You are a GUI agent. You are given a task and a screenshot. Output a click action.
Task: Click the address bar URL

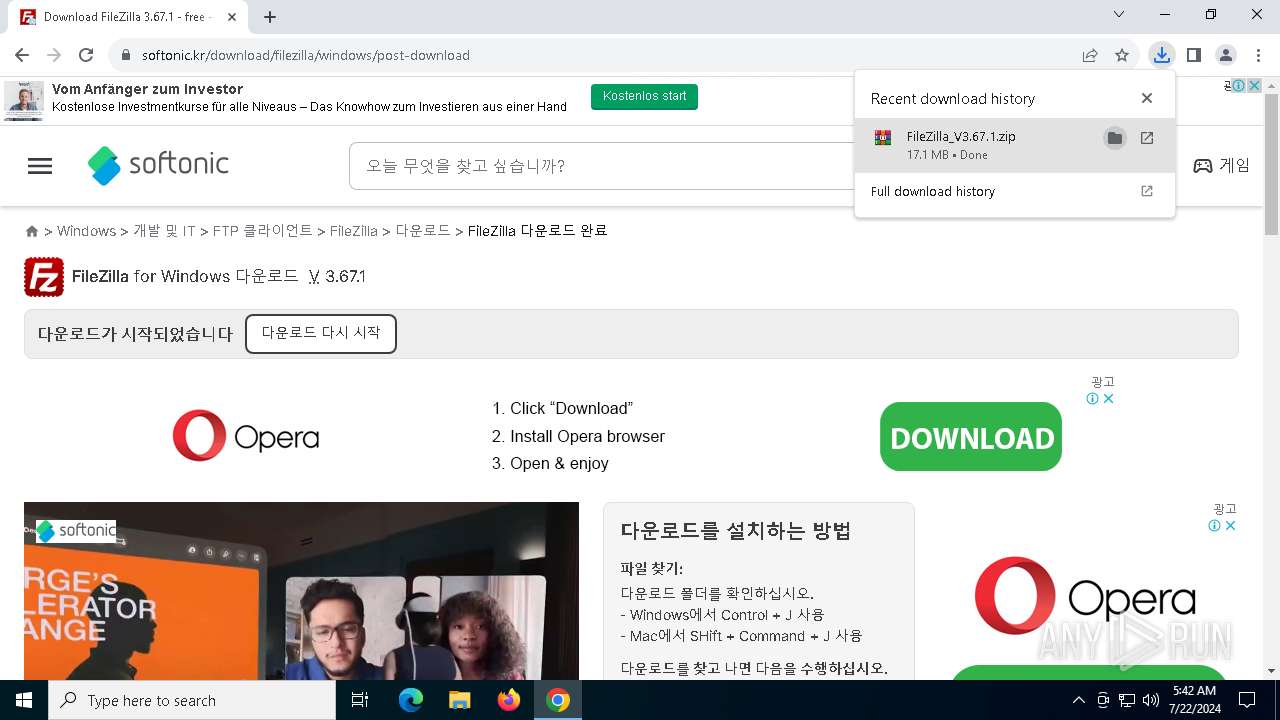305,55
